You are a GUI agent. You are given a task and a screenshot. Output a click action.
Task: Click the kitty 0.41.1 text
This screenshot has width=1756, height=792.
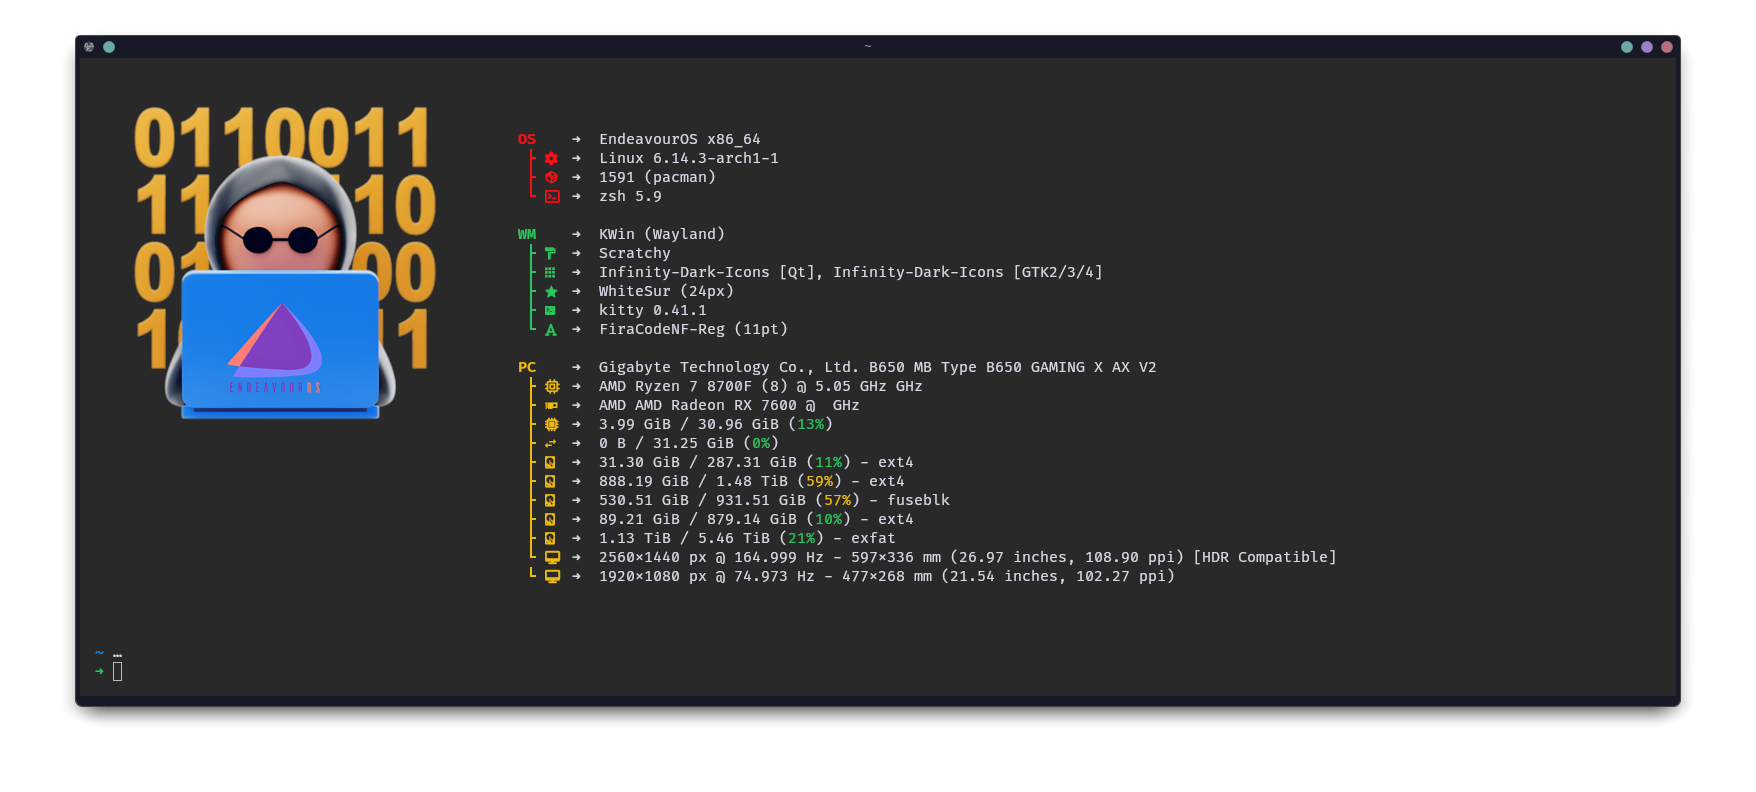(653, 310)
